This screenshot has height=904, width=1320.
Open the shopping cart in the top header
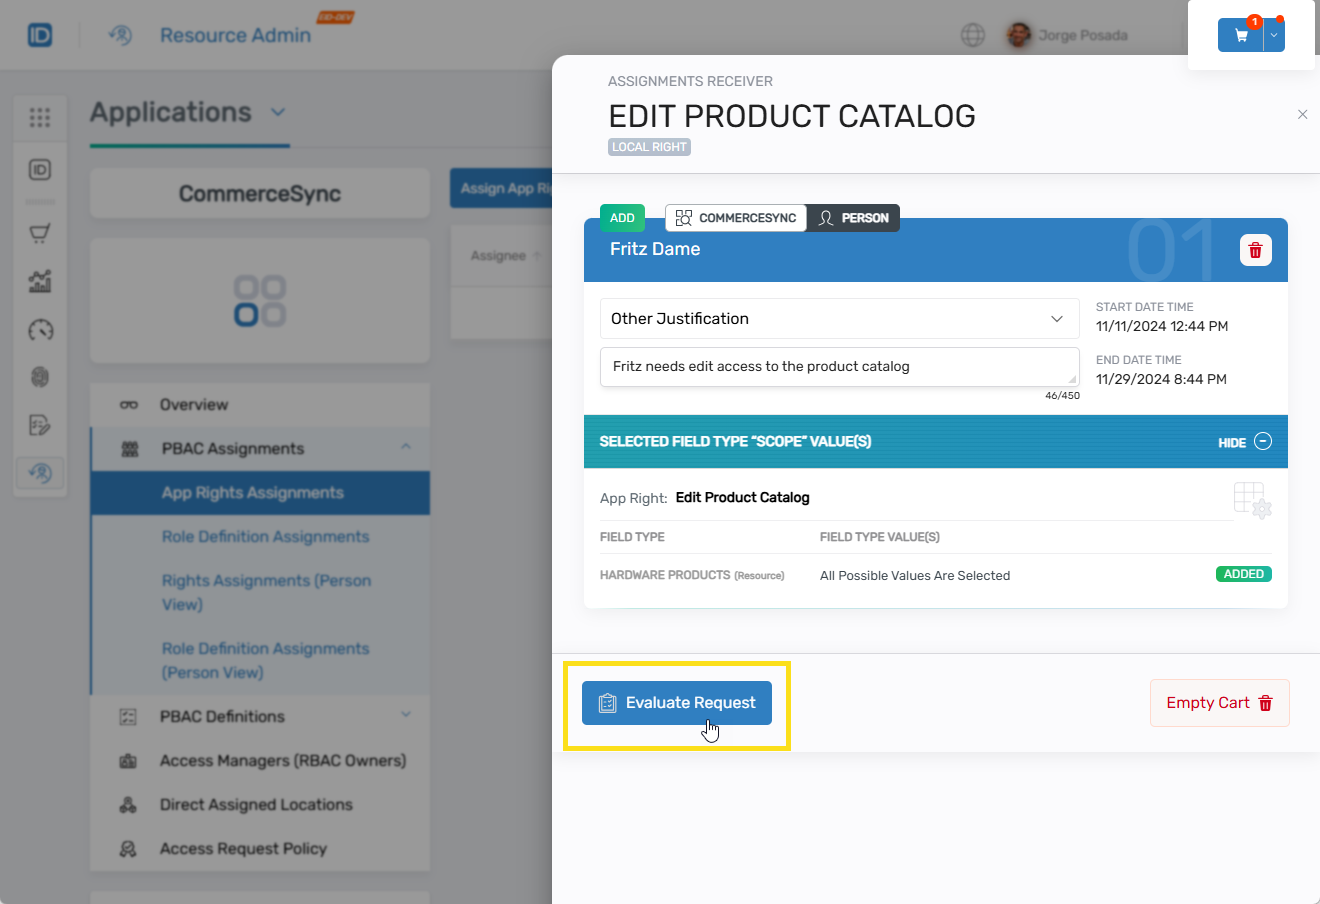click(x=1240, y=34)
